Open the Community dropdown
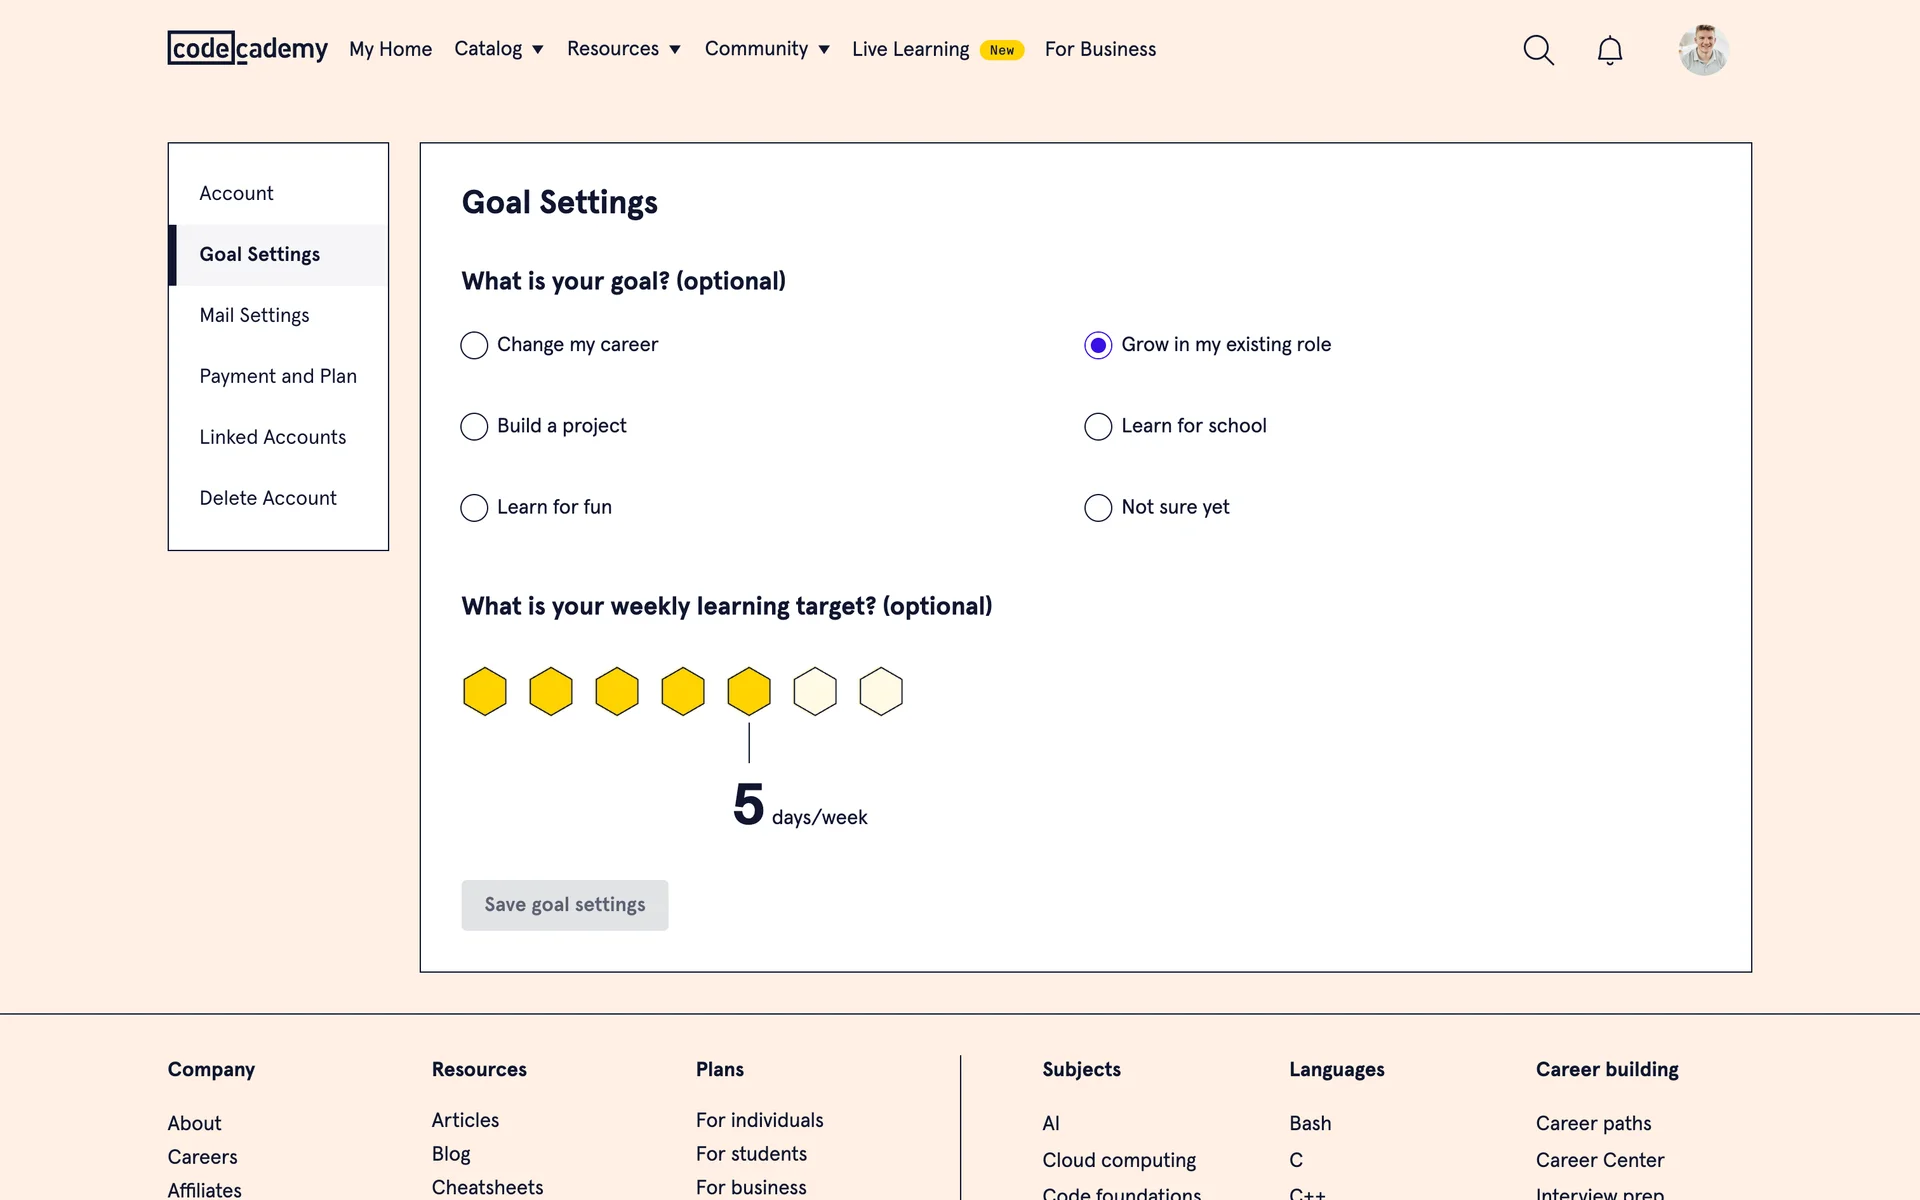The image size is (1920, 1200). (x=767, y=49)
